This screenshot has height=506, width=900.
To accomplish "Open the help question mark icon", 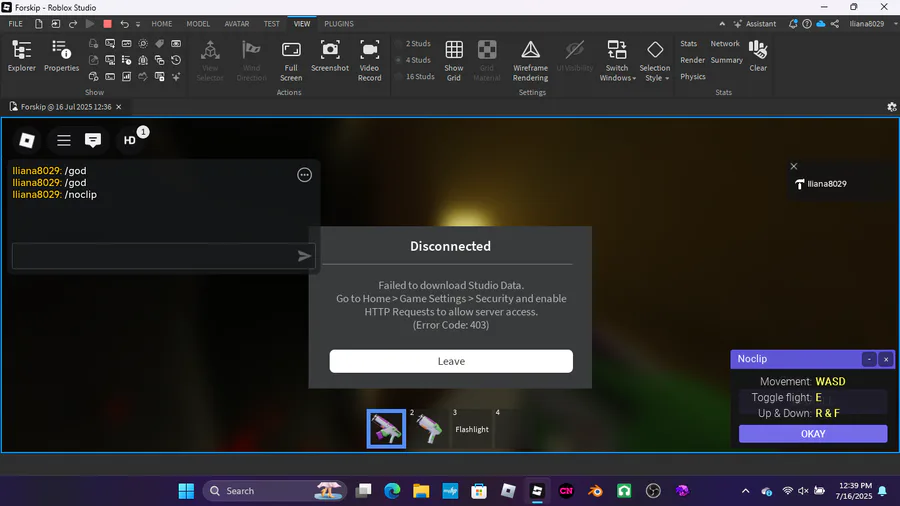I will click(807, 24).
